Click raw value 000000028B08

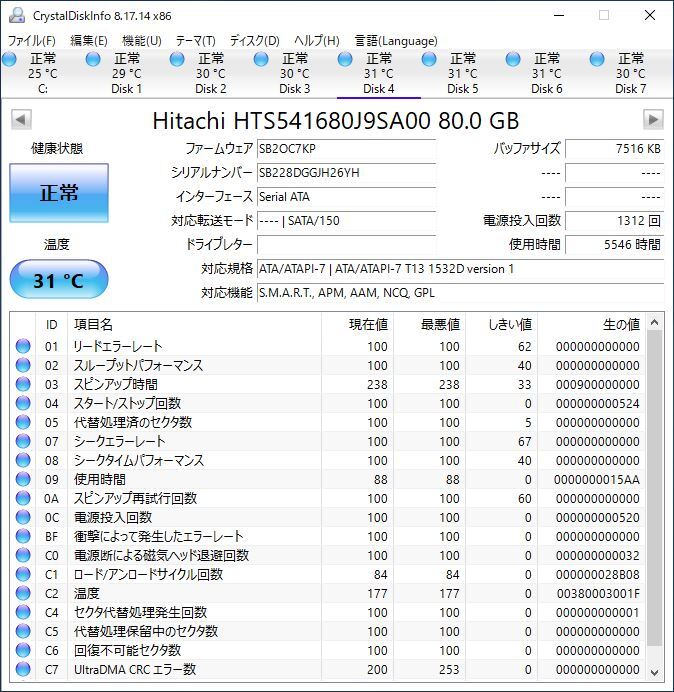(598, 574)
